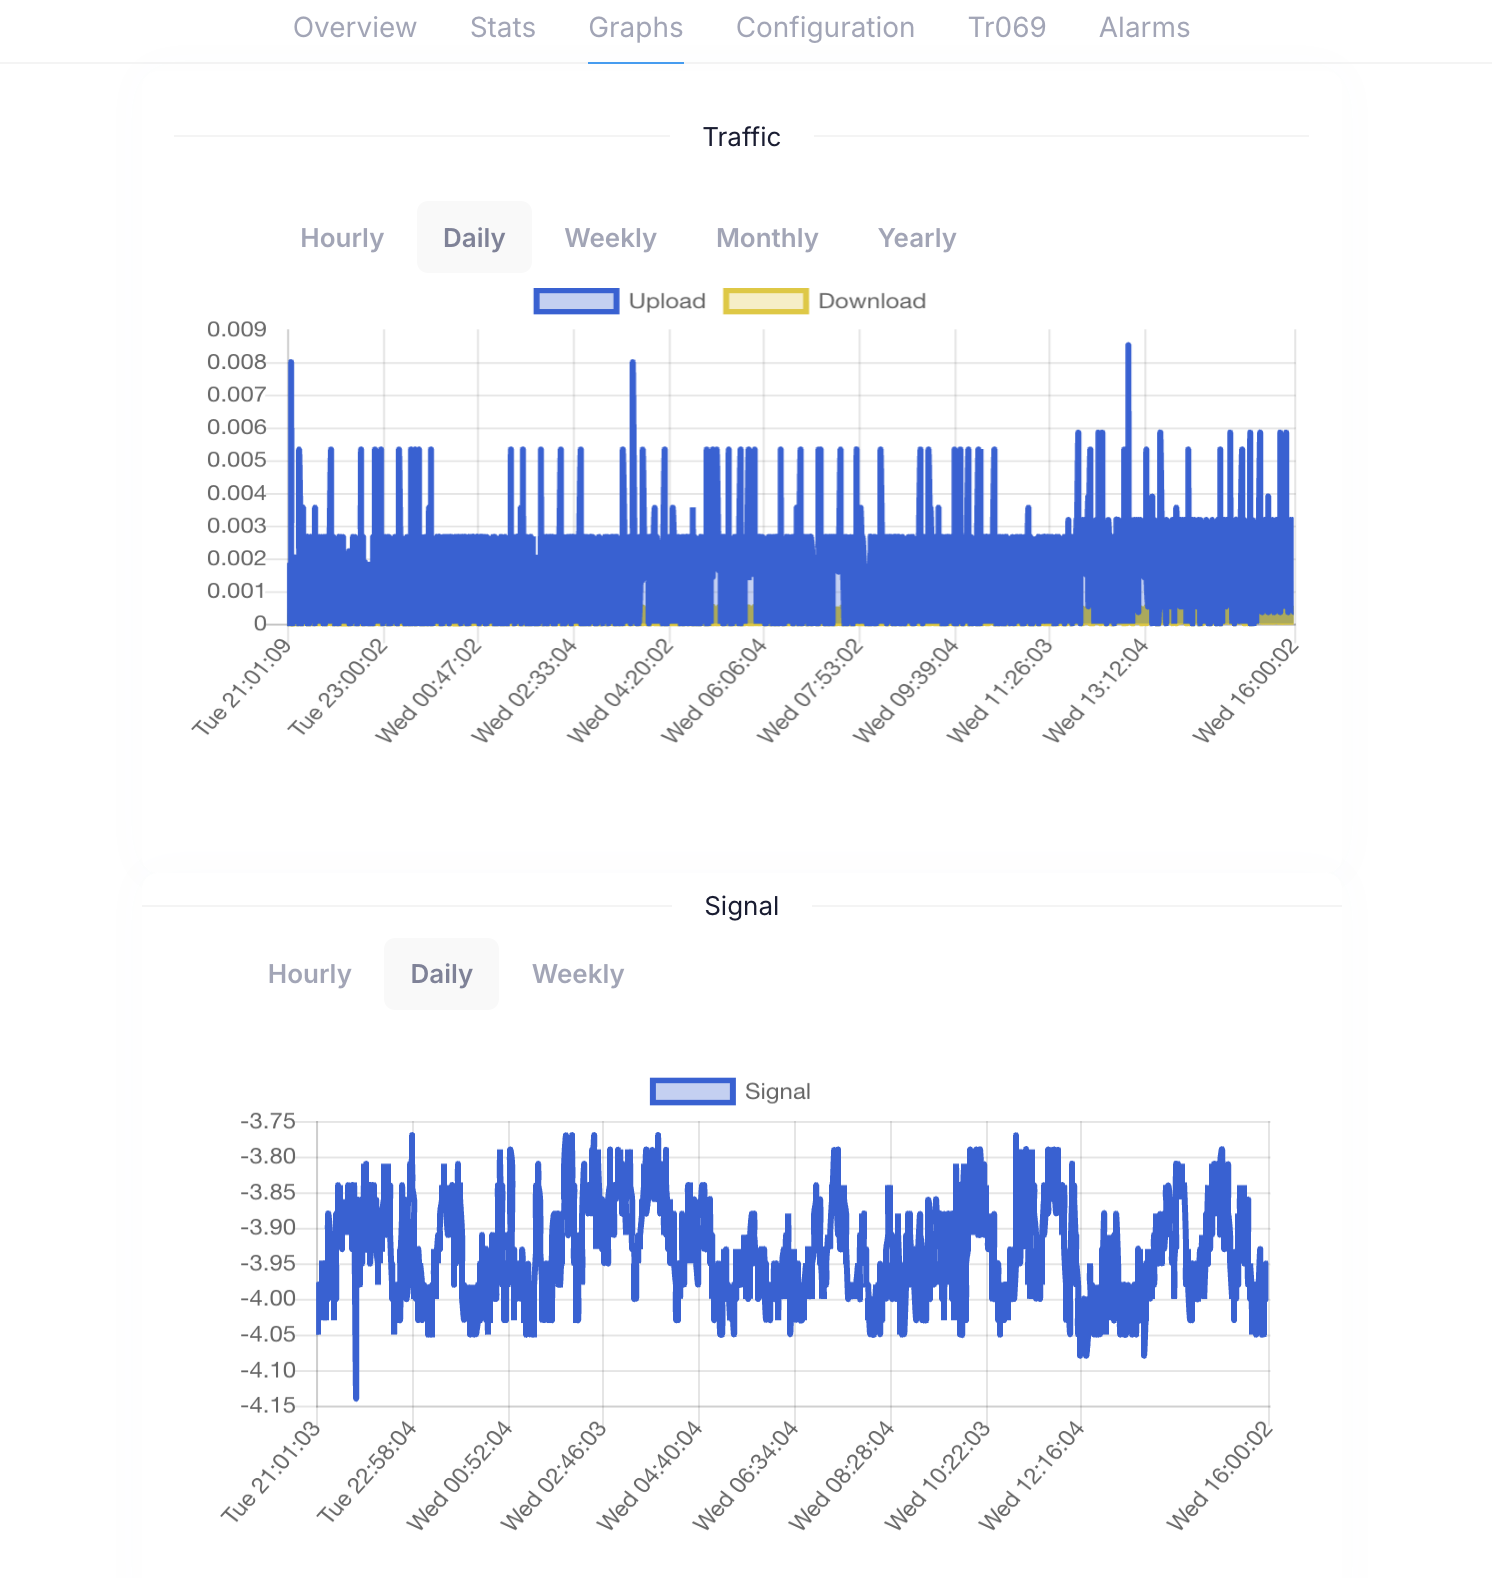1492x1578 pixels.
Task: Click the Download legend label
Action: click(871, 301)
